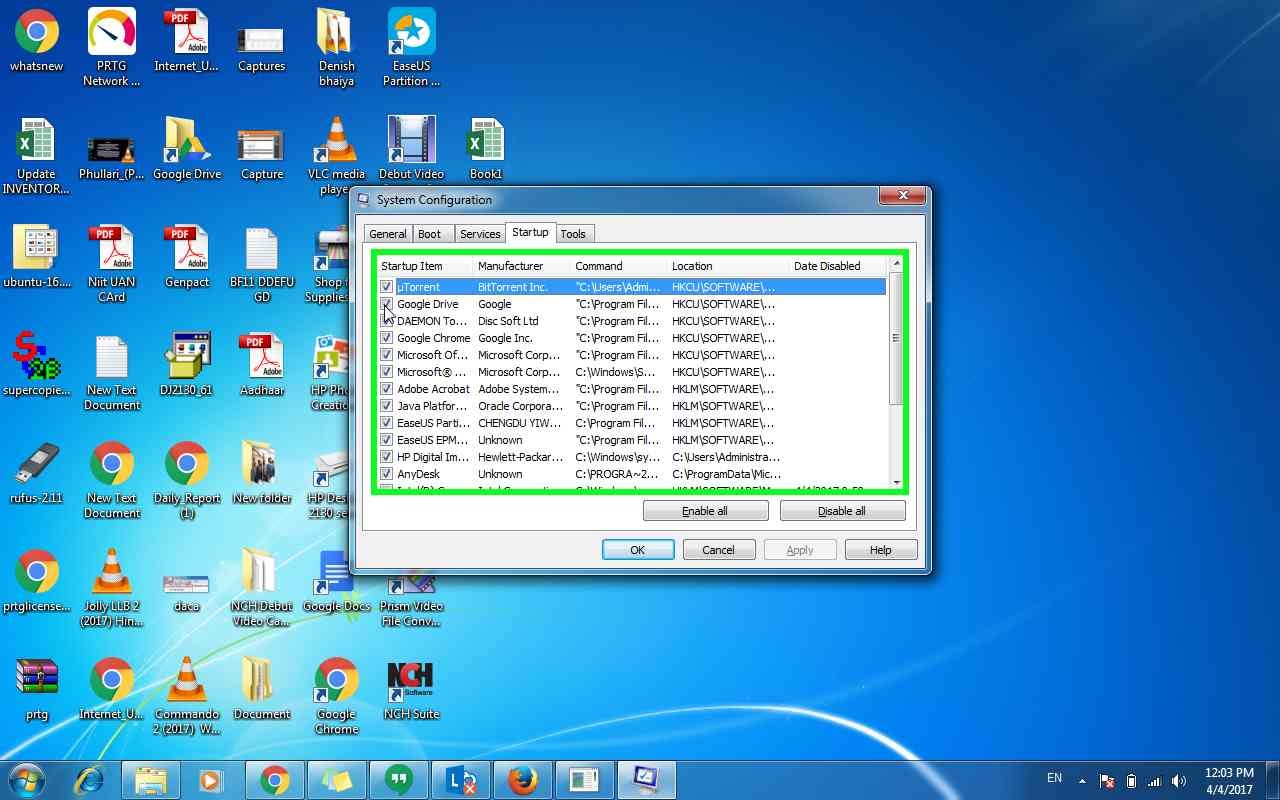
Task: Launch Google Chrome from the taskbar
Action: pos(275,779)
